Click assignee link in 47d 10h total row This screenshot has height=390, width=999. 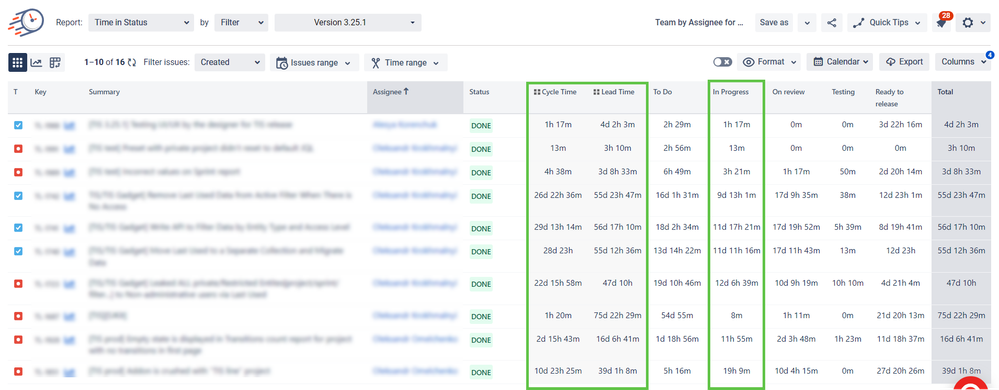(415, 283)
